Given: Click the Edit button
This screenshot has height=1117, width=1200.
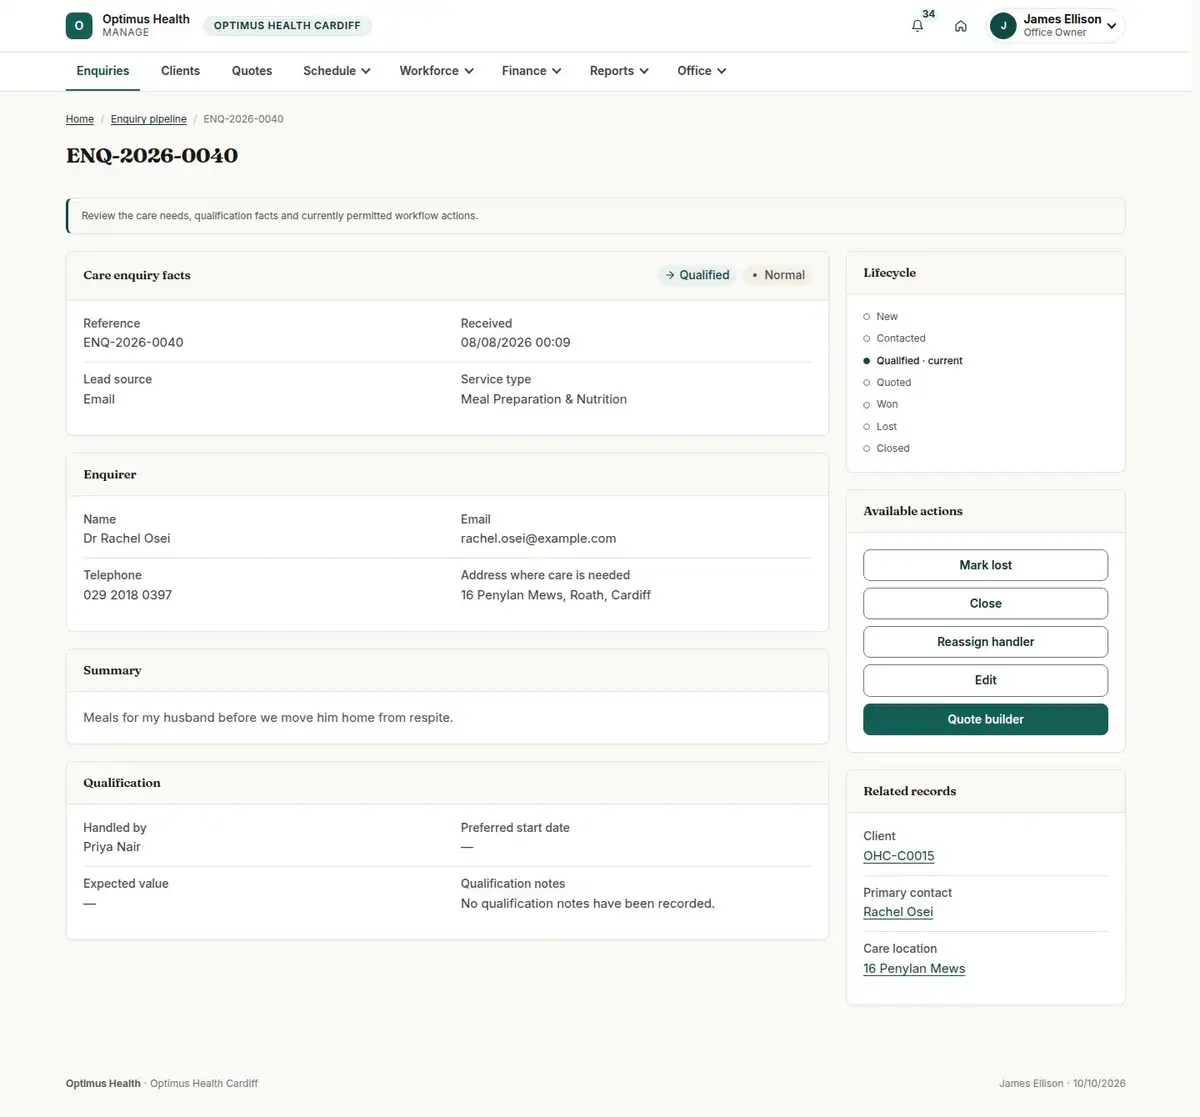Looking at the screenshot, I should tap(985, 680).
